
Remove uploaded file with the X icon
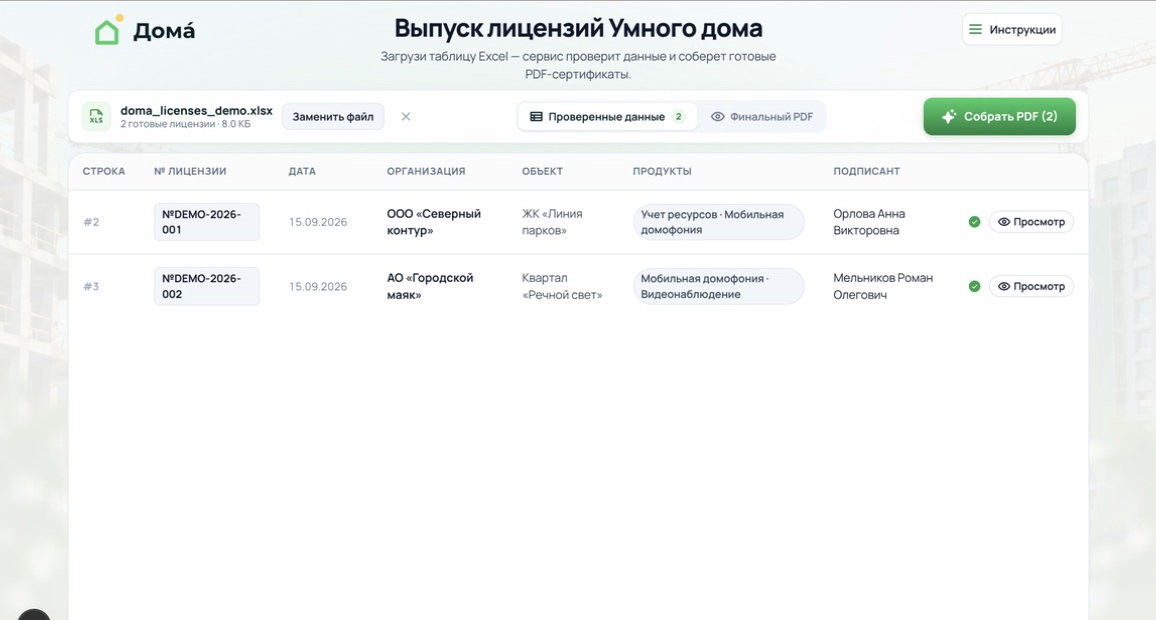(x=405, y=116)
